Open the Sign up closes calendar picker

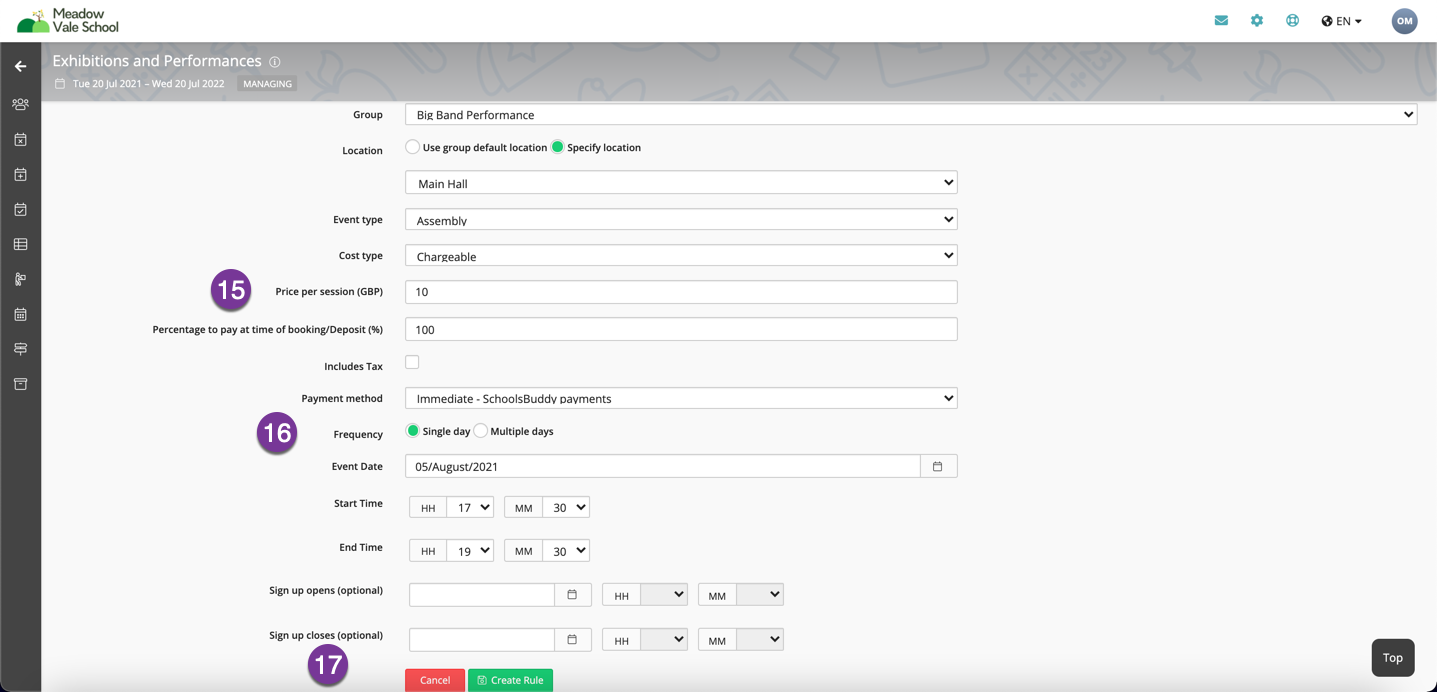572,640
